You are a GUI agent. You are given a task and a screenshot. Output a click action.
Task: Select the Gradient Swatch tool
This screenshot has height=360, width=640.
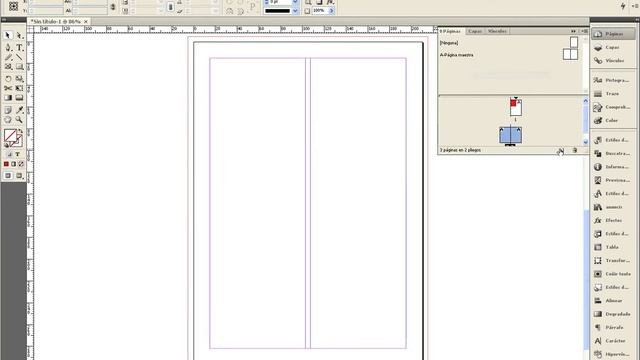pos(8,98)
